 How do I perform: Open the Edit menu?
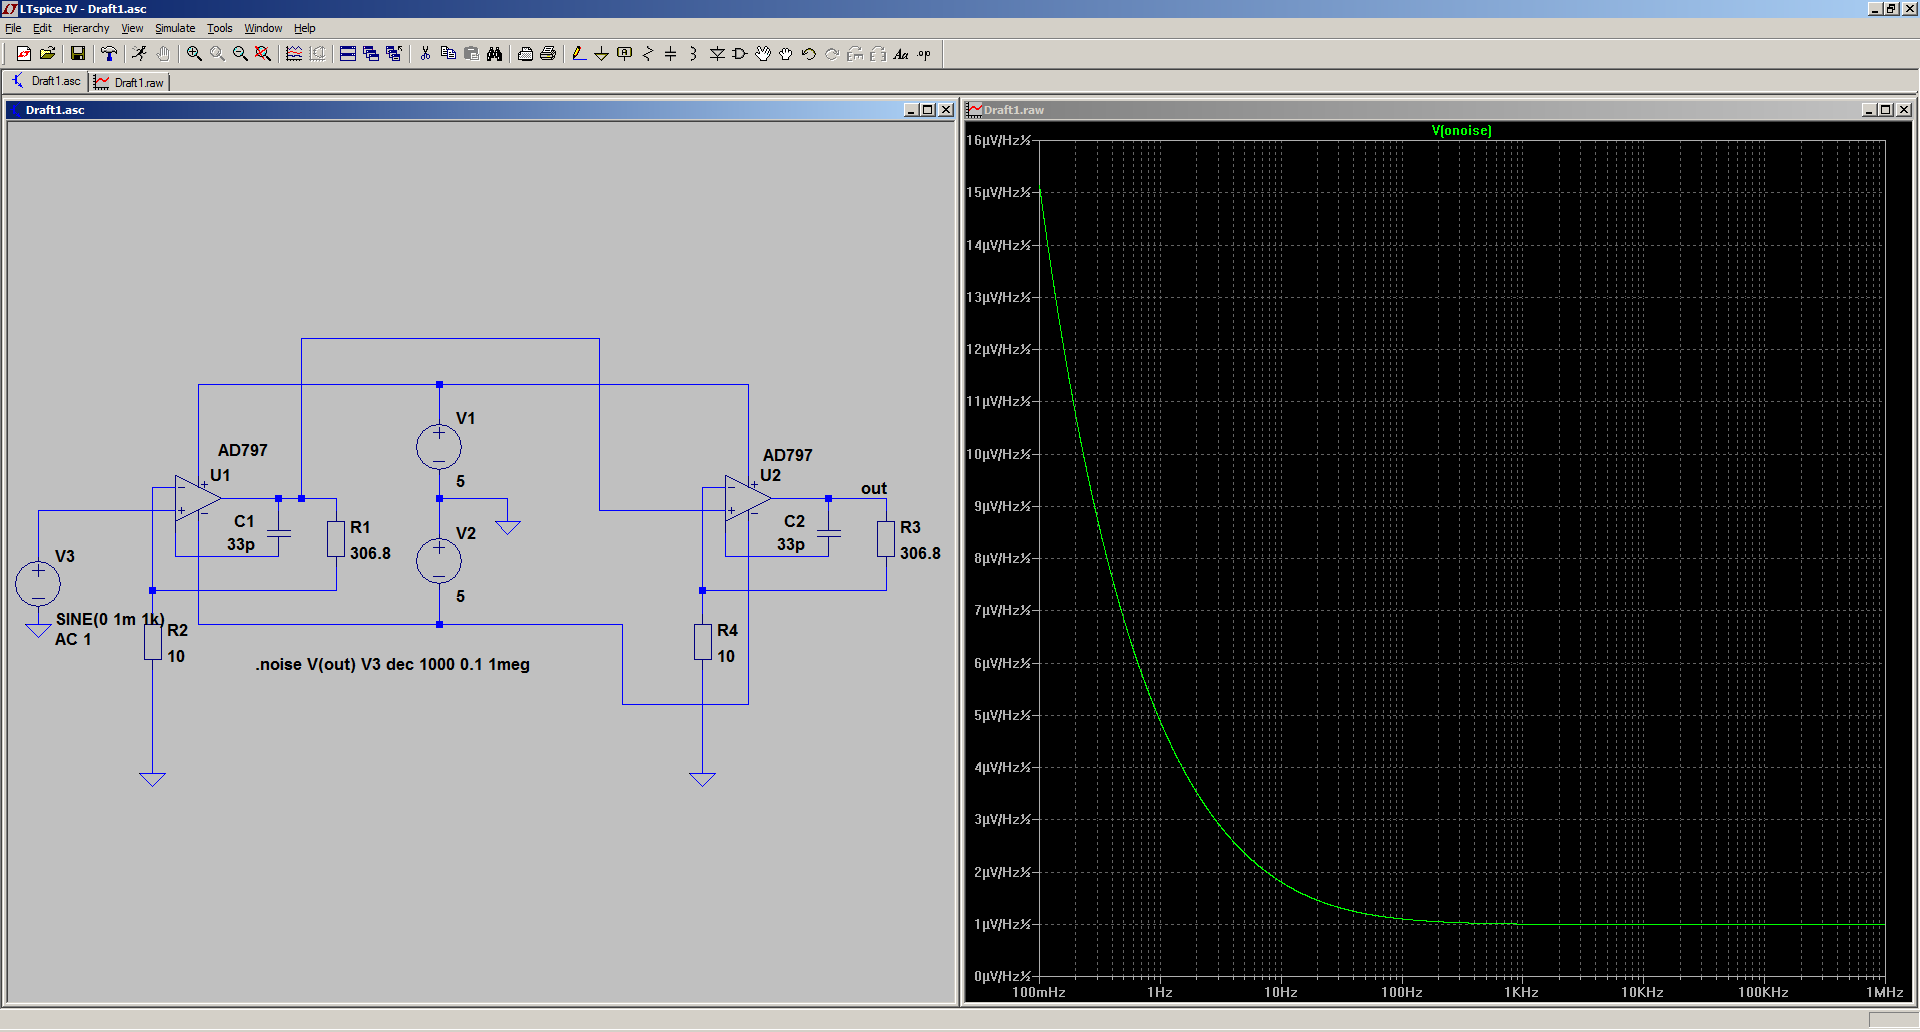tap(42, 28)
